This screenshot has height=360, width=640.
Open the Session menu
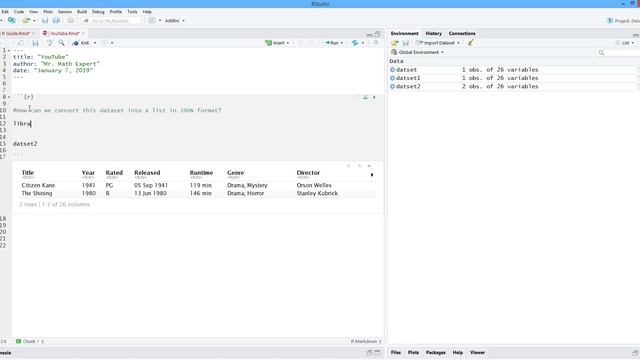pos(64,12)
